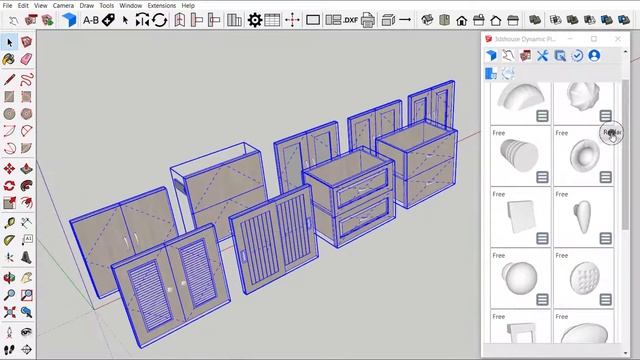
Task: Click the user account icon in plugin panel
Action: pyautogui.click(x=594, y=56)
